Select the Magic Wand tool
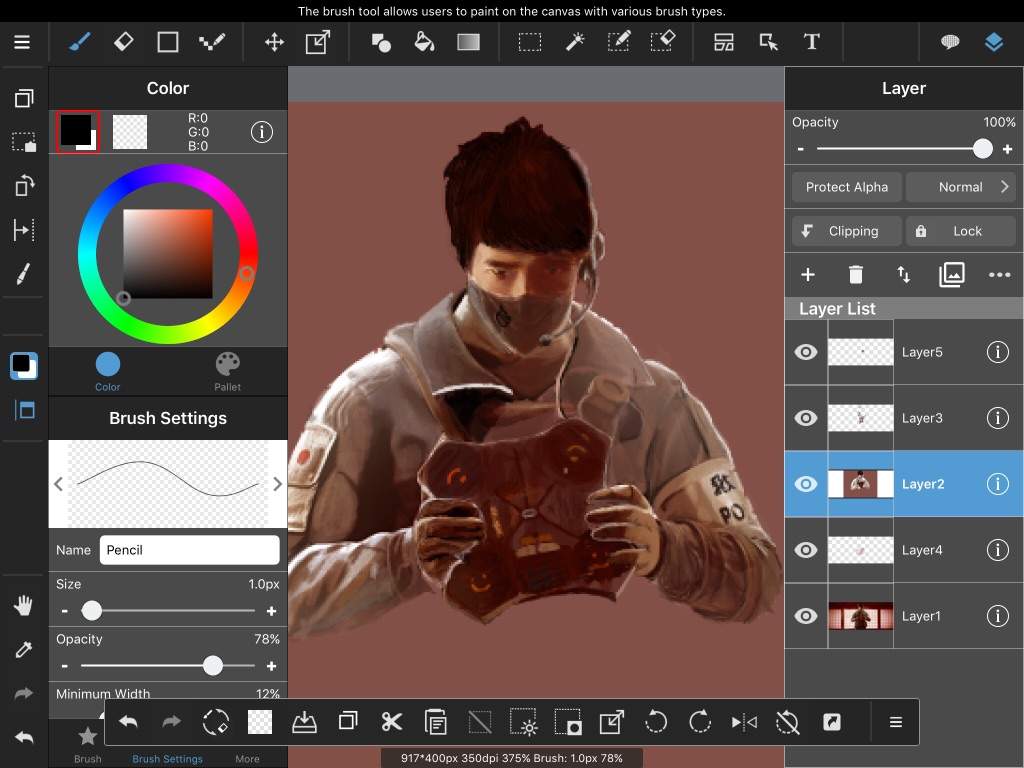The image size is (1024, 768). click(575, 42)
